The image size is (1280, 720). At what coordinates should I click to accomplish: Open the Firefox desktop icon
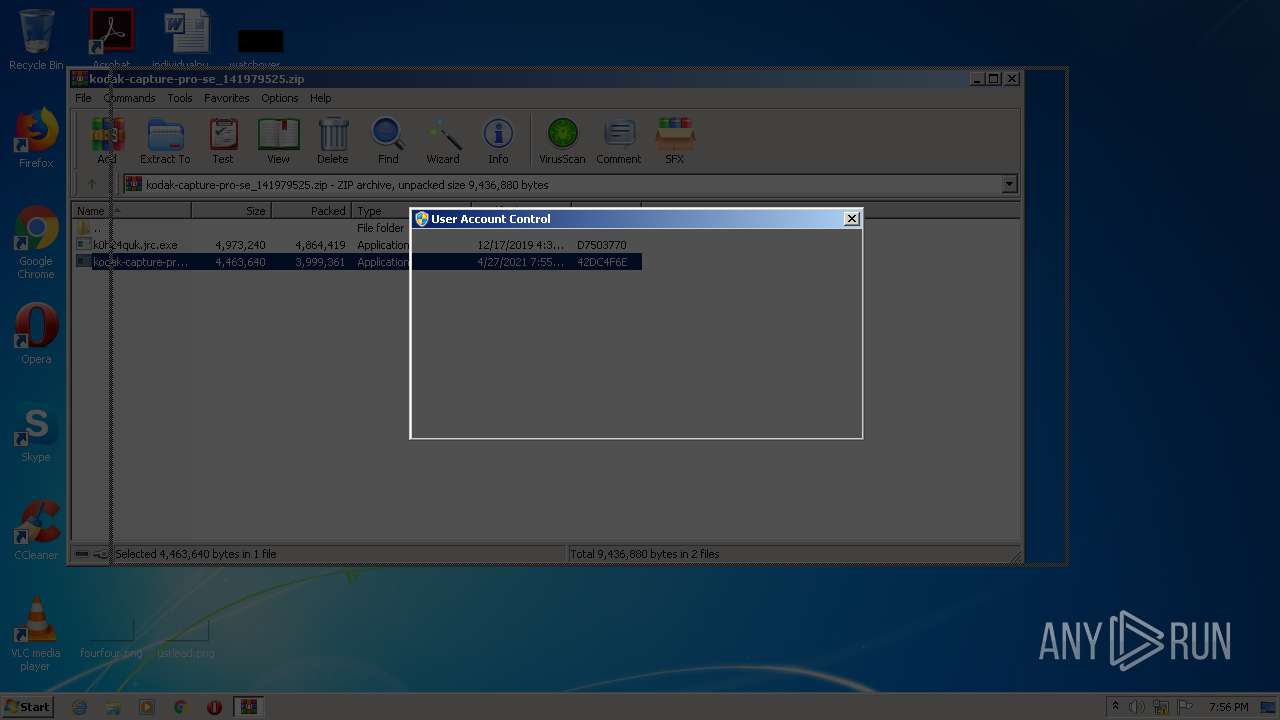pos(36,138)
